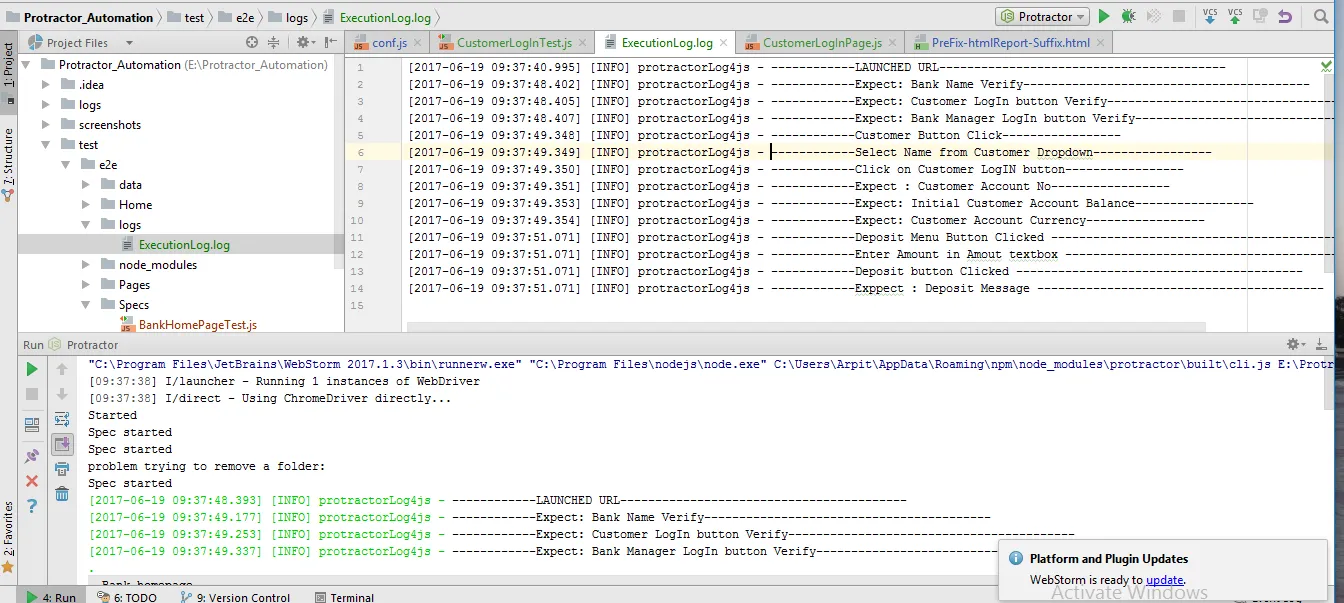
Task: Click the gray Stop square in top toolbar
Action: [1179, 16]
